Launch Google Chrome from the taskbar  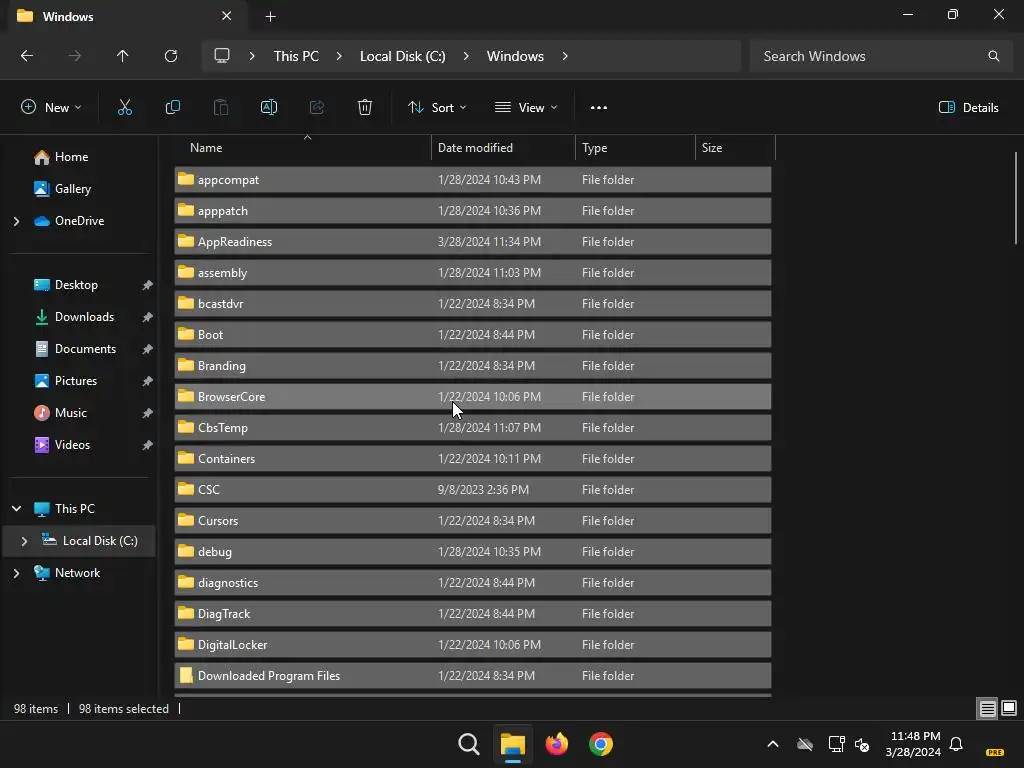[x=600, y=744]
